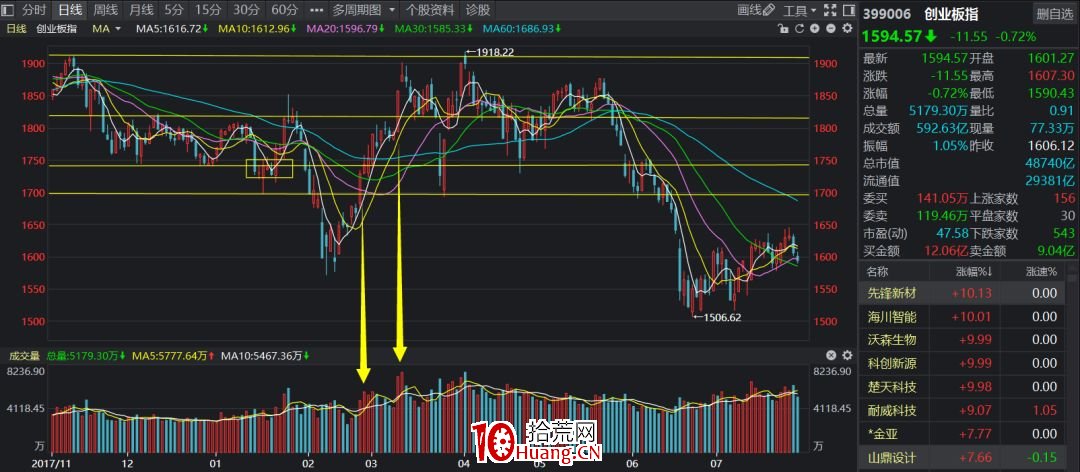Zoom out chart with minus icon
Image resolution: width=1080 pixels, height=472 pixels.
pos(830,28)
